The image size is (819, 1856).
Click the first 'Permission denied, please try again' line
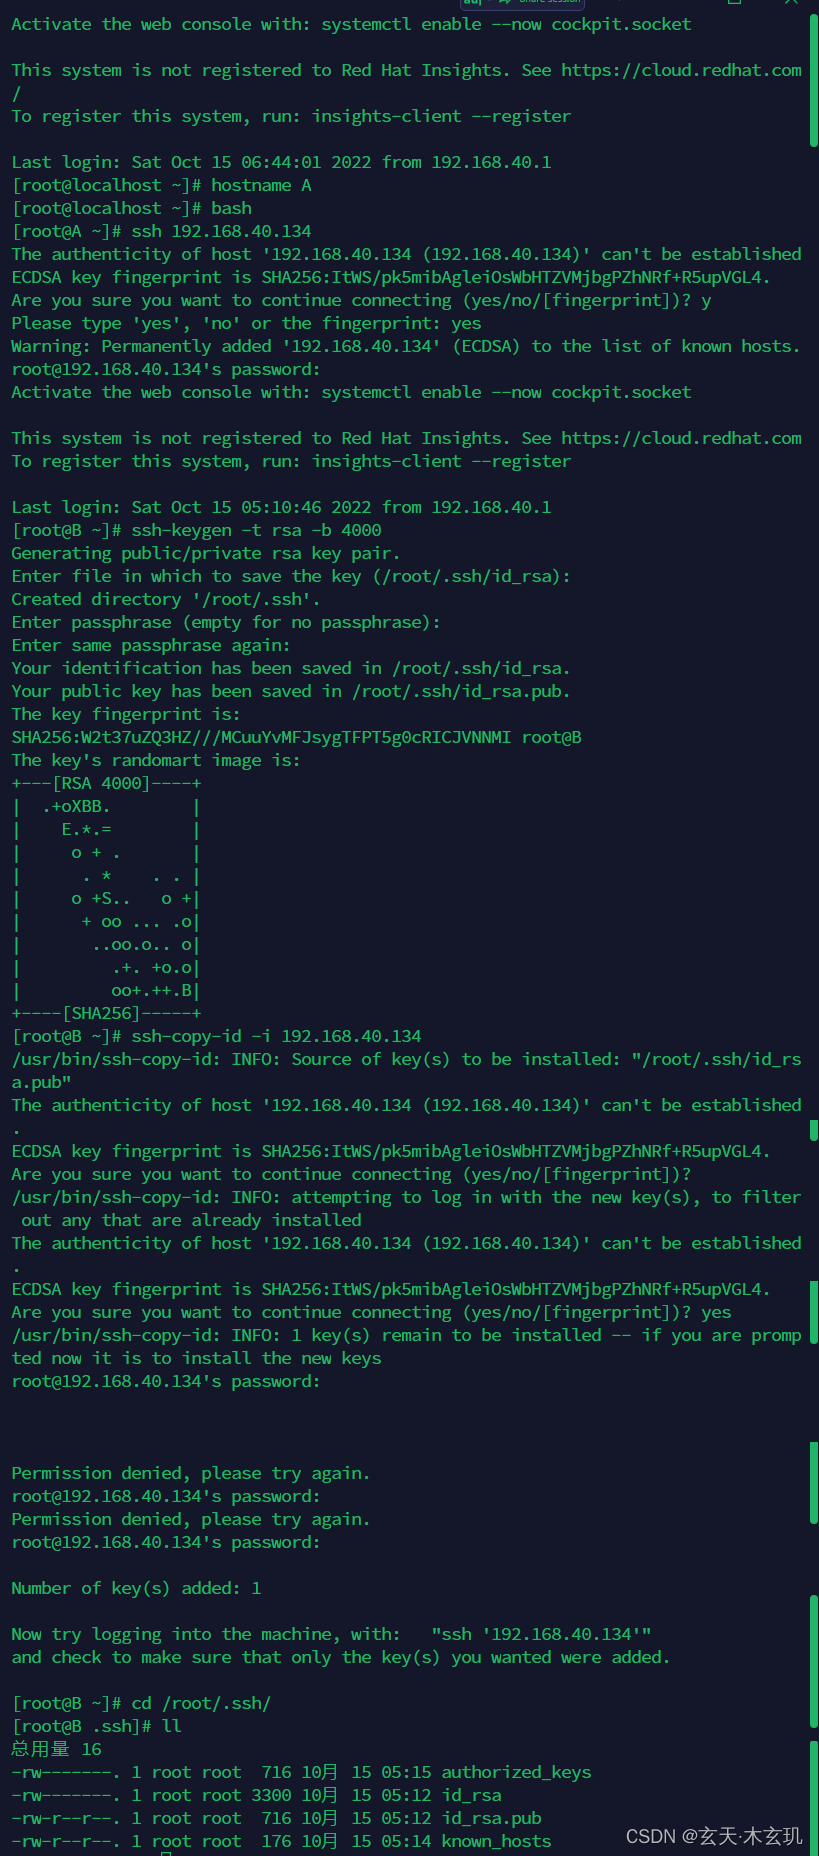point(191,1473)
